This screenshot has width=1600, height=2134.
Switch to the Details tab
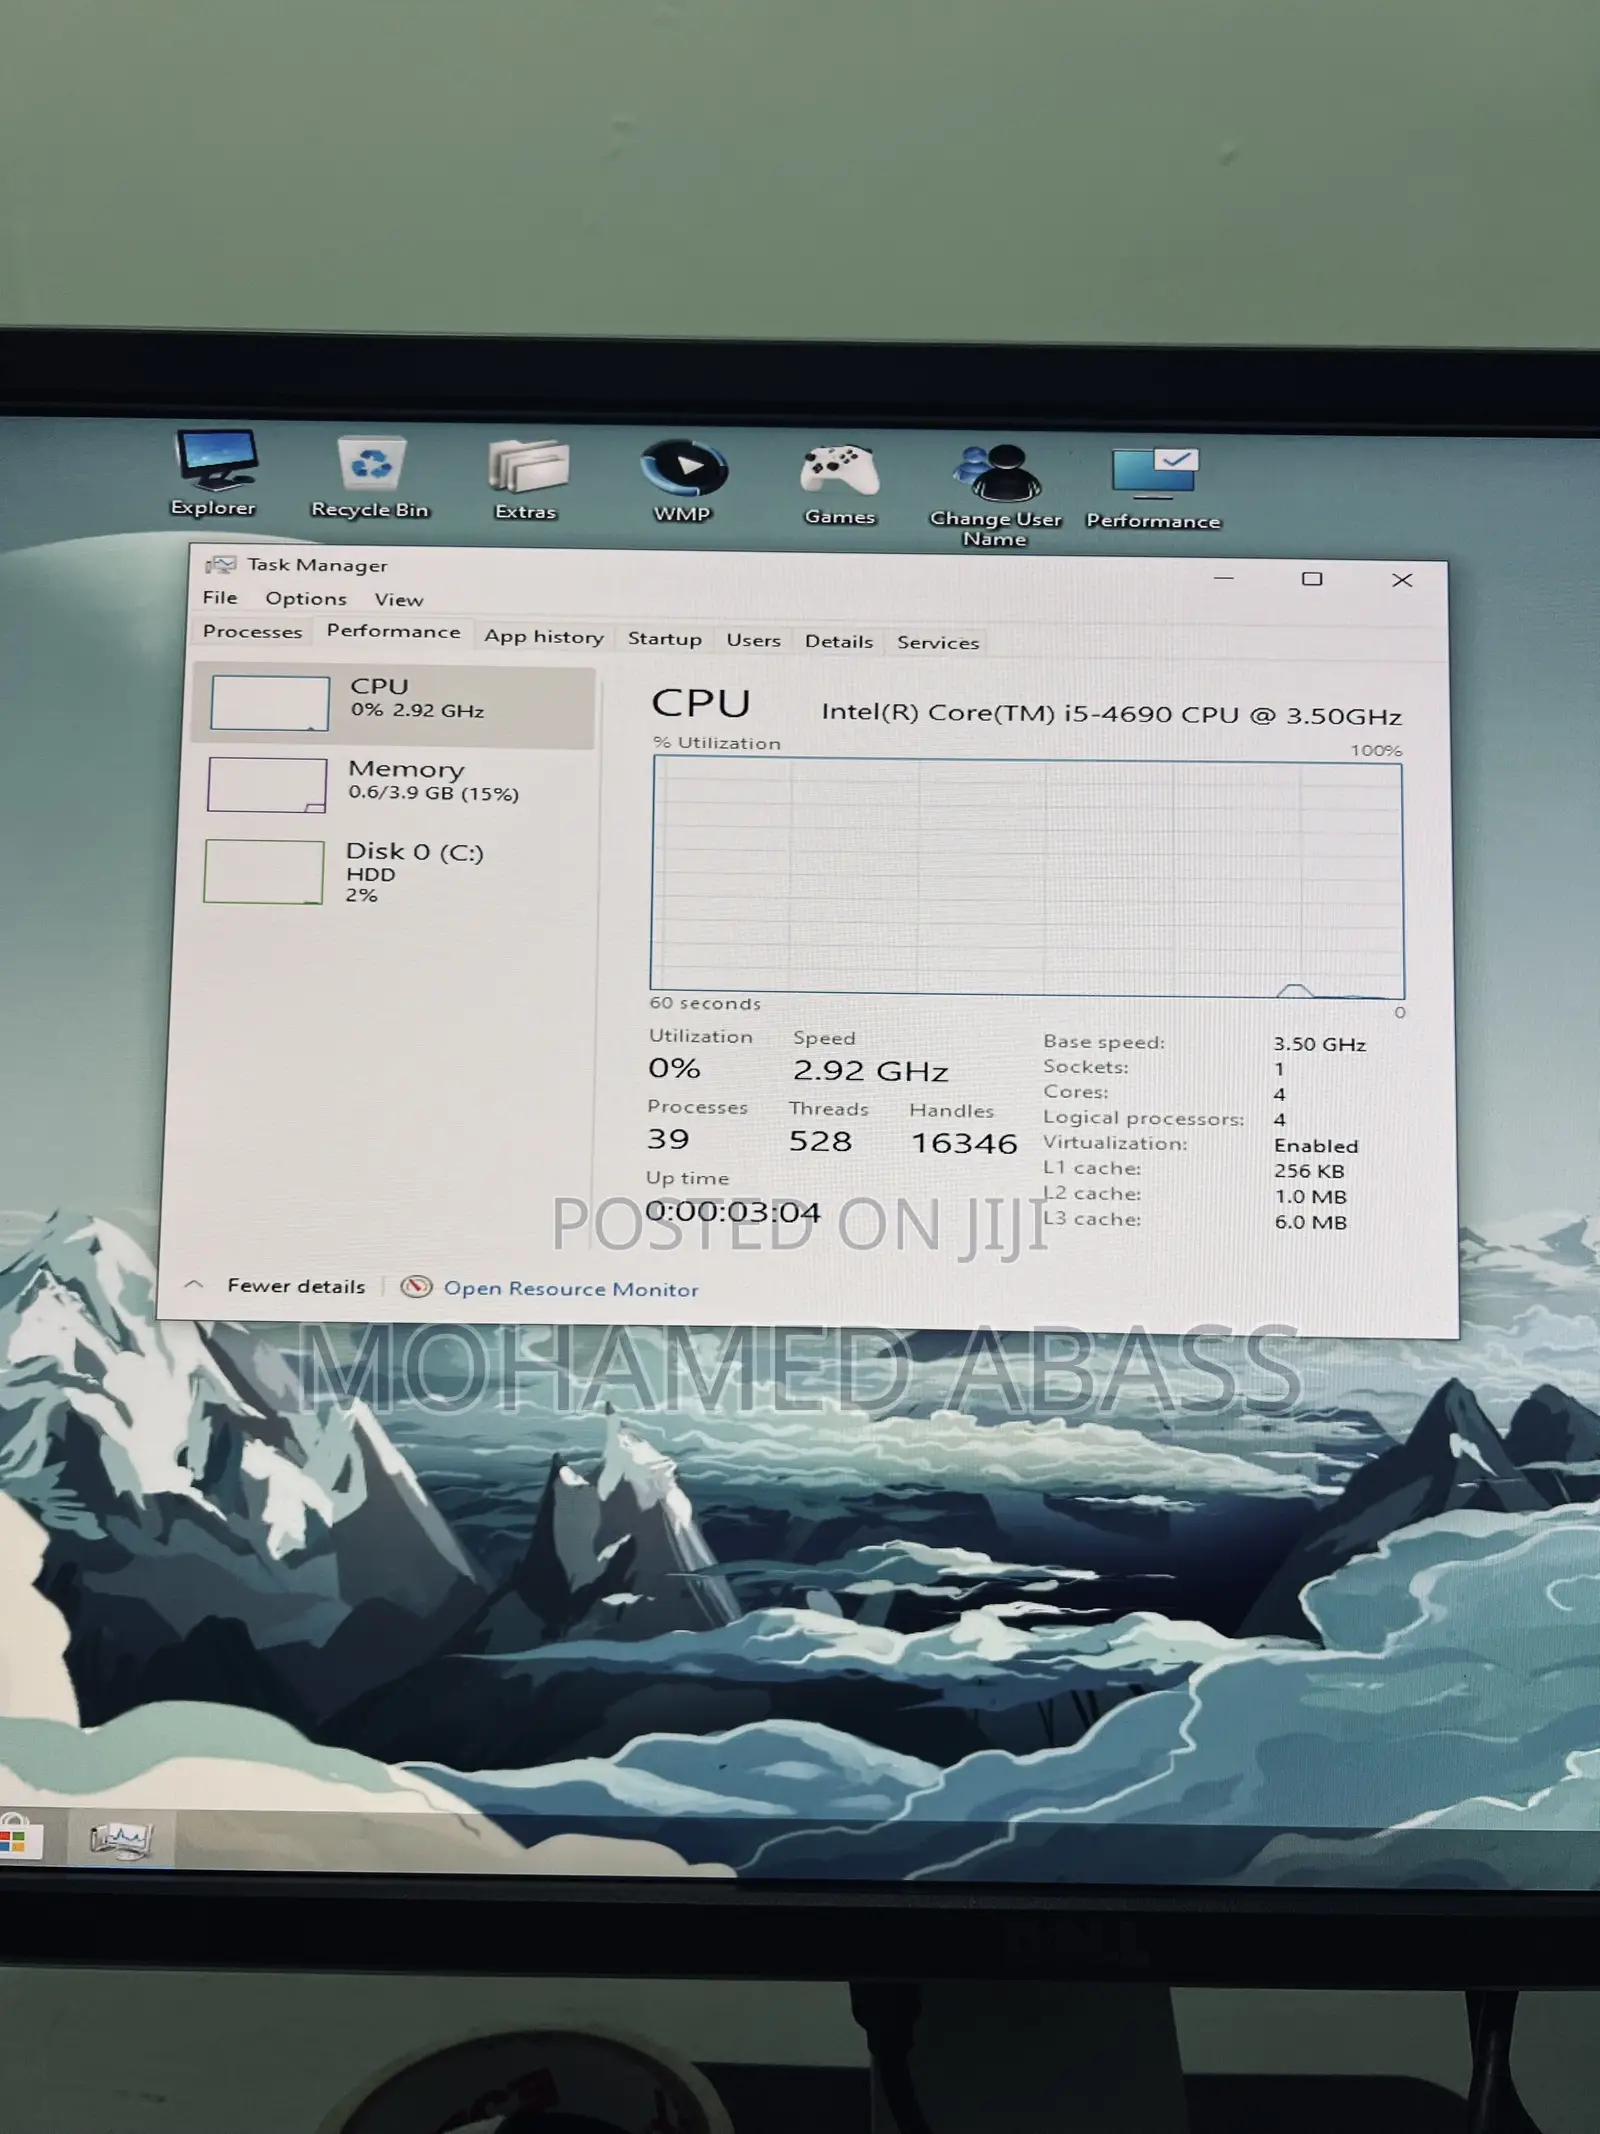click(839, 642)
